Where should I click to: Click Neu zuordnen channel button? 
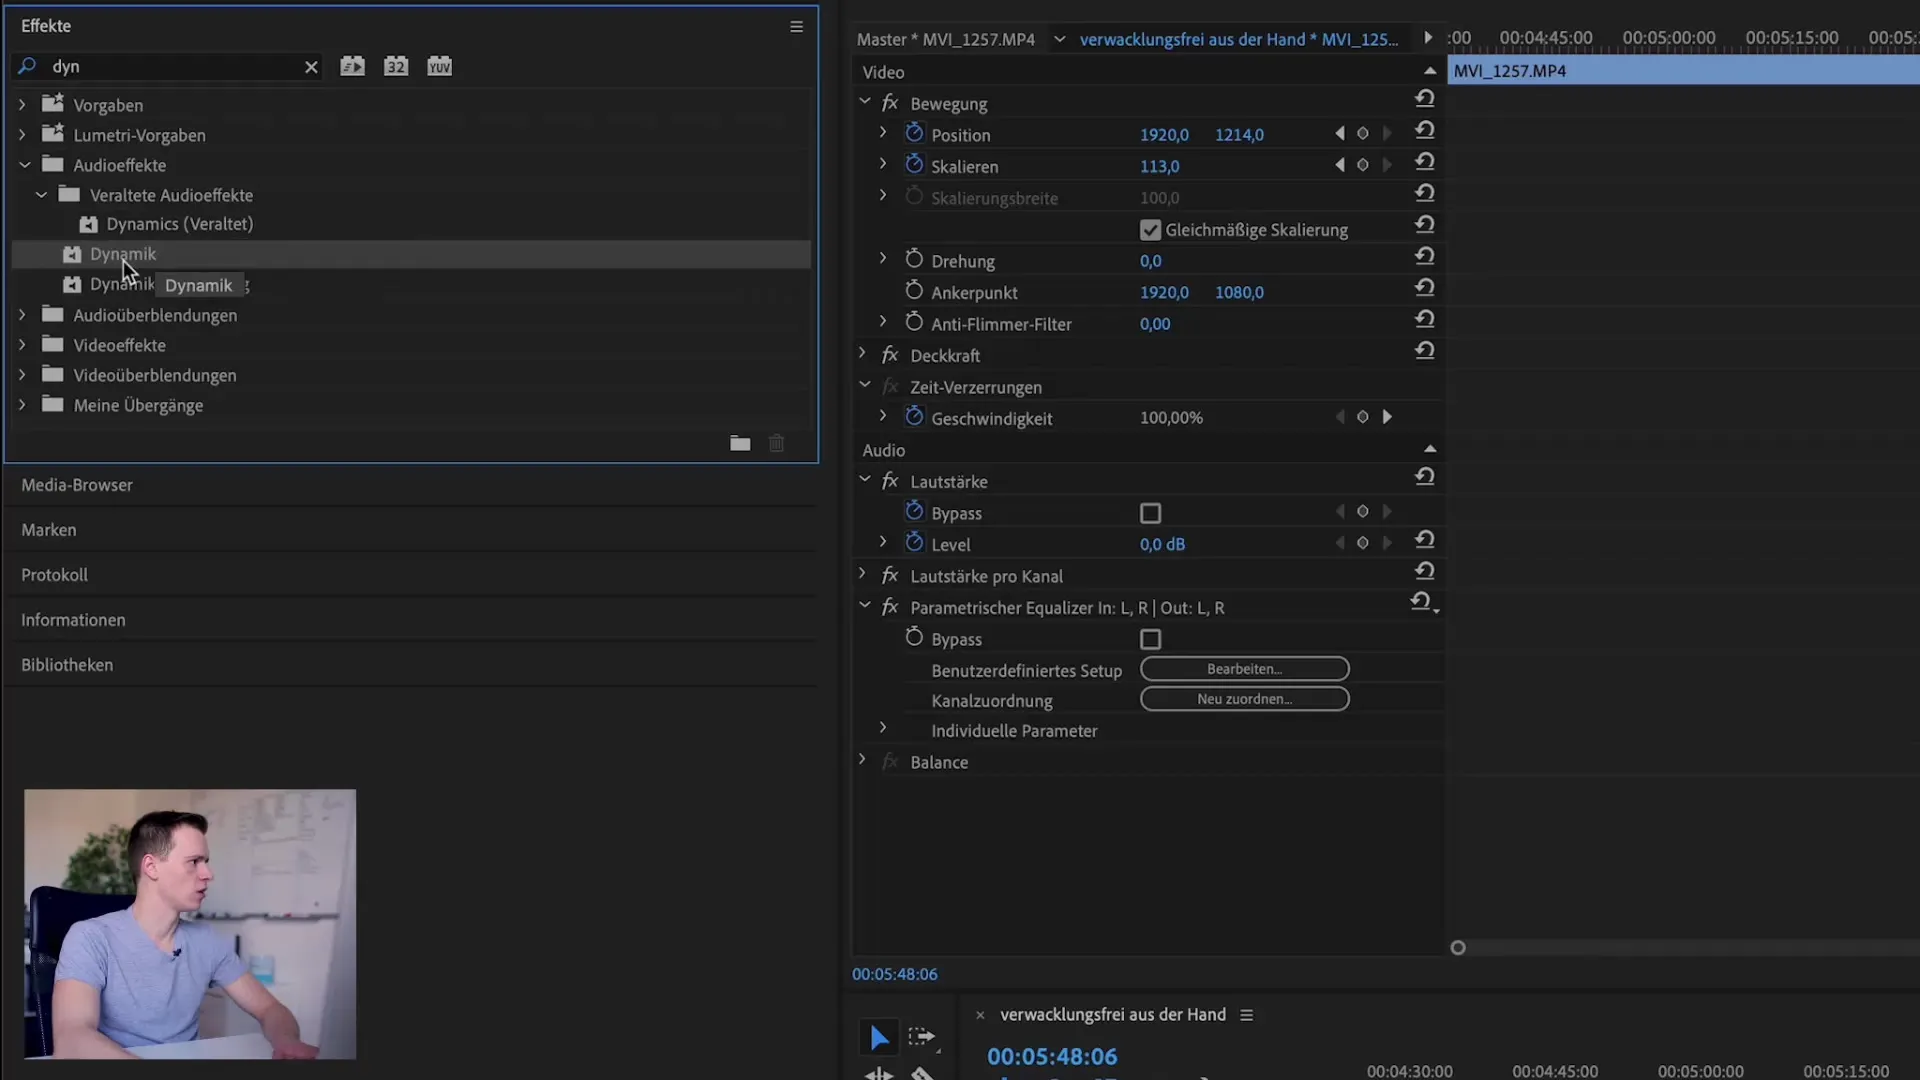click(1244, 699)
